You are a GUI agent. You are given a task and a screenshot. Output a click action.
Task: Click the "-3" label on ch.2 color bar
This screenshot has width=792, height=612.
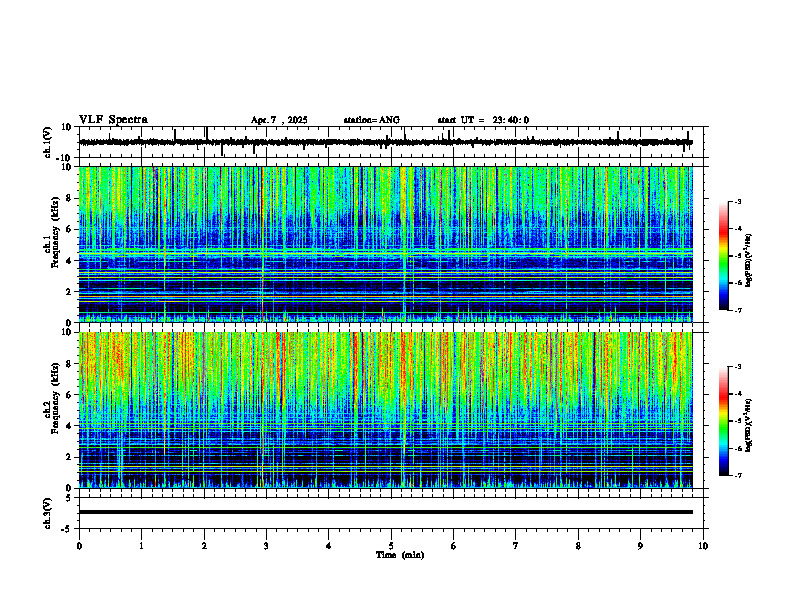(738, 367)
